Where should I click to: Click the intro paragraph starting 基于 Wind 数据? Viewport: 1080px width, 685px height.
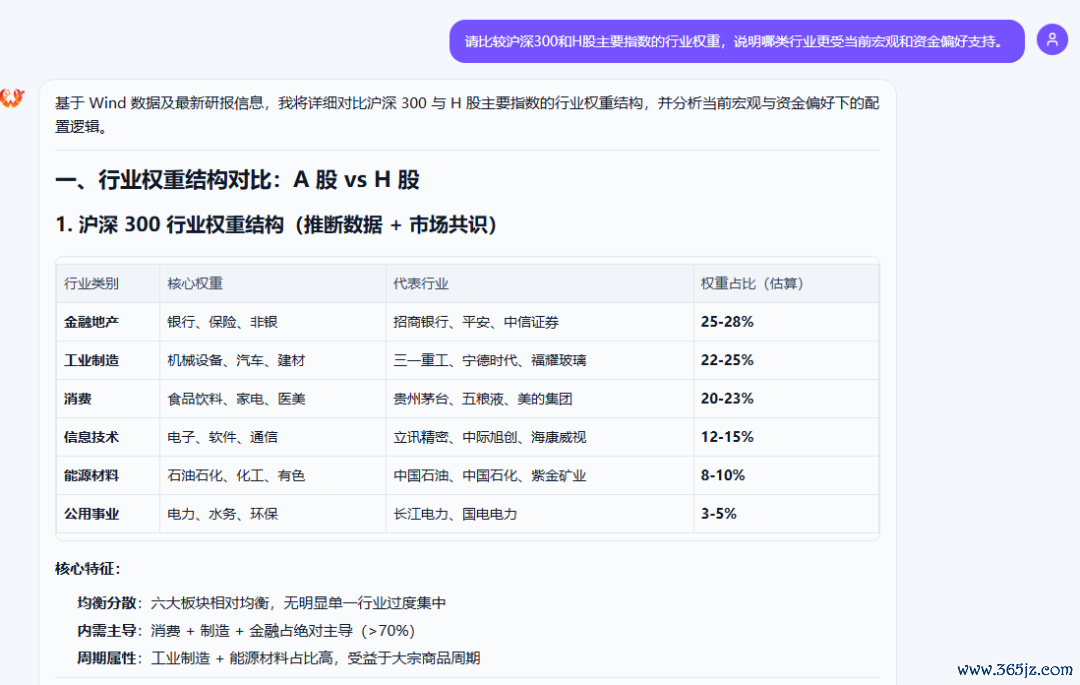click(467, 115)
